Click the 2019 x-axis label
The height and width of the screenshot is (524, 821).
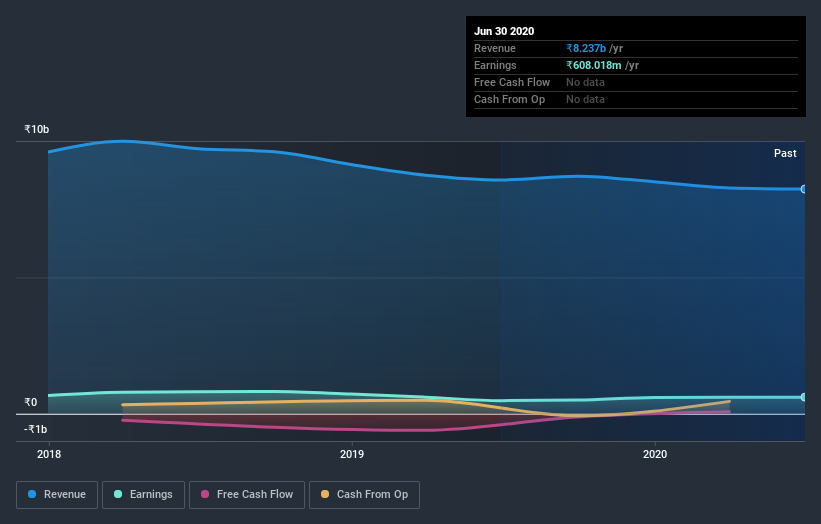click(352, 454)
